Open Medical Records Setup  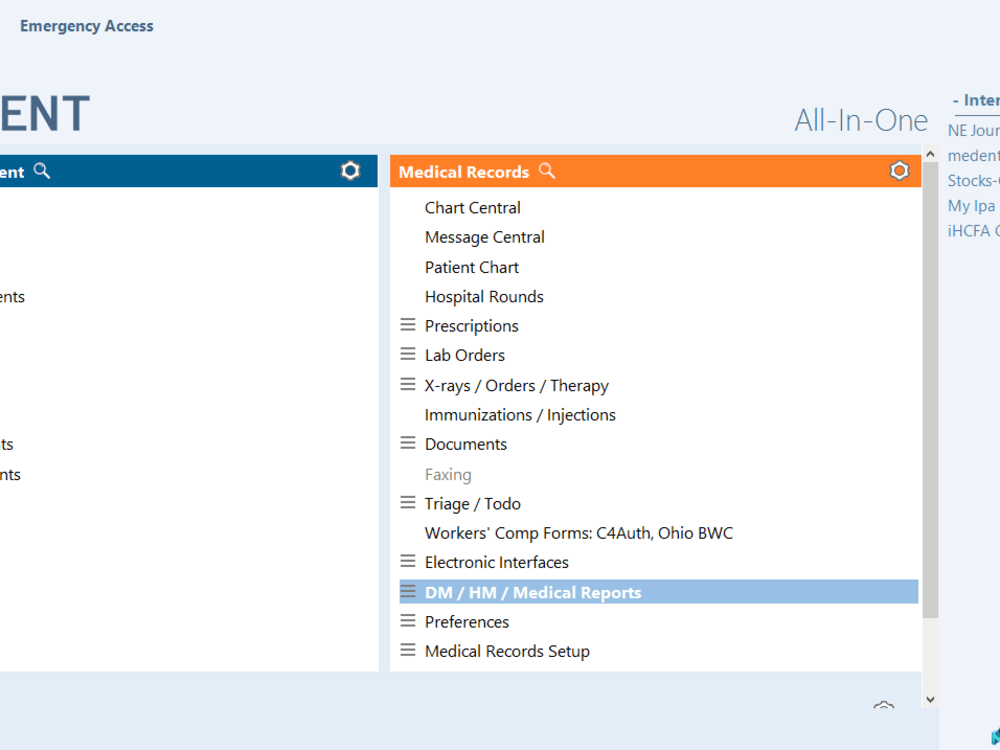[507, 651]
